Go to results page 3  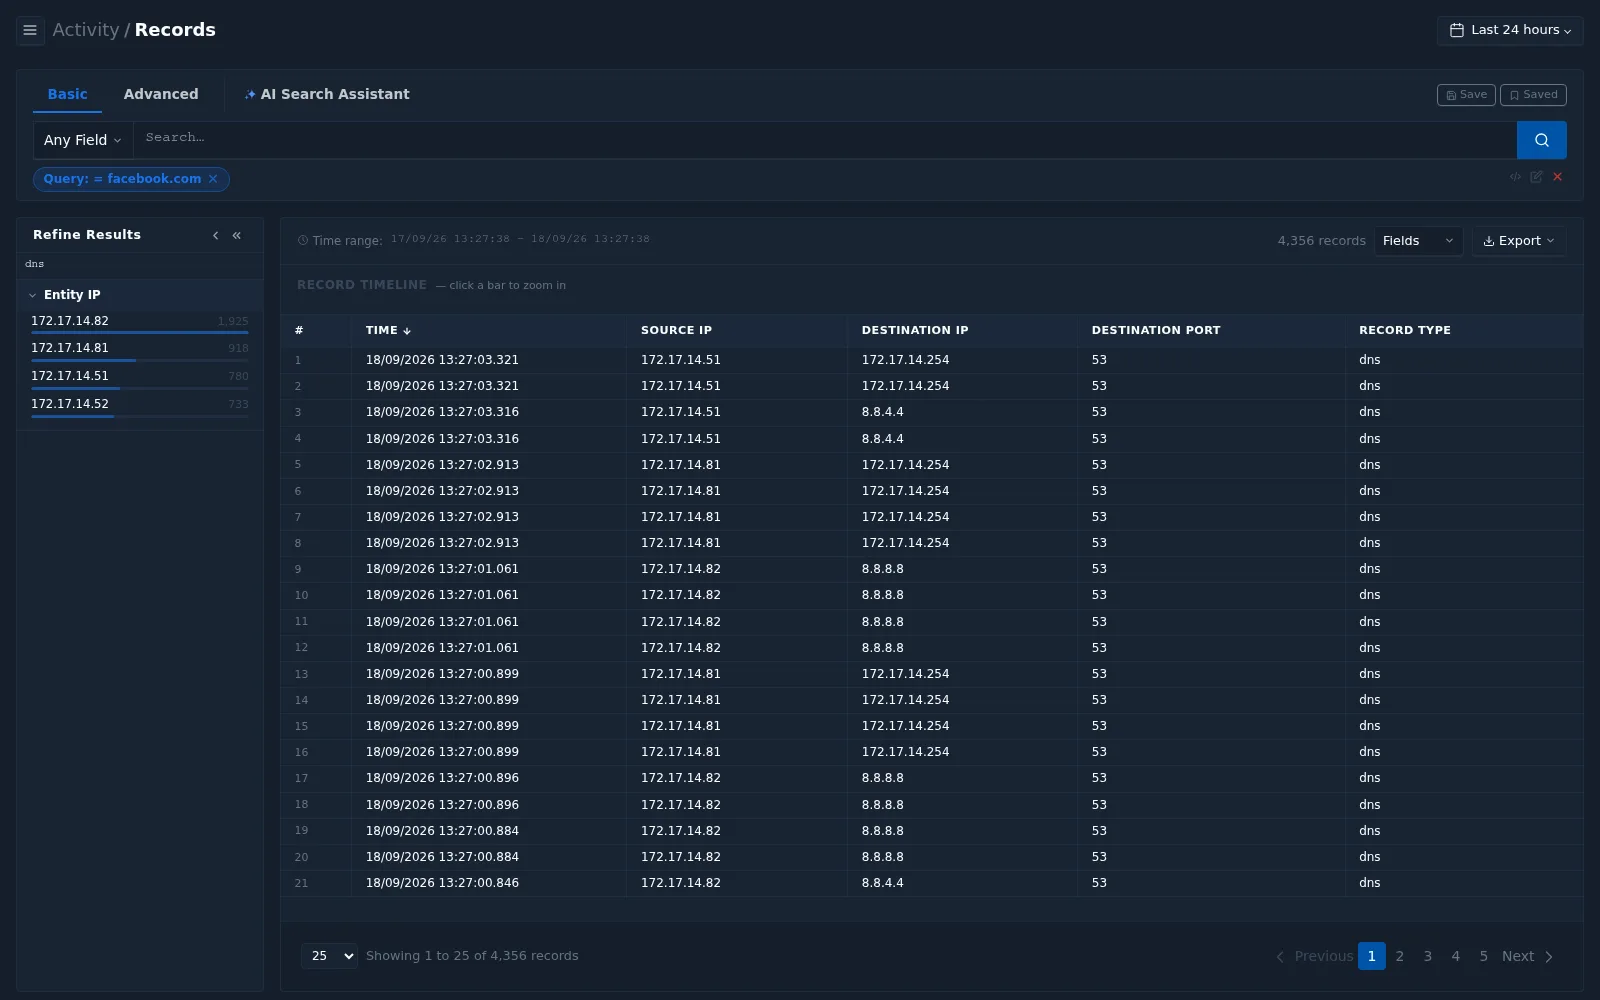tap(1427, 956)
